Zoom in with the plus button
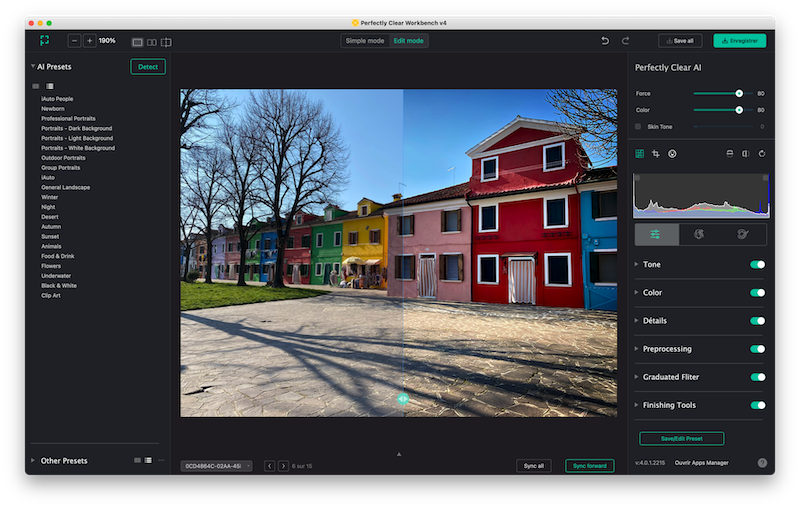This screenshot has width=800, height=508. pos(89,41)
